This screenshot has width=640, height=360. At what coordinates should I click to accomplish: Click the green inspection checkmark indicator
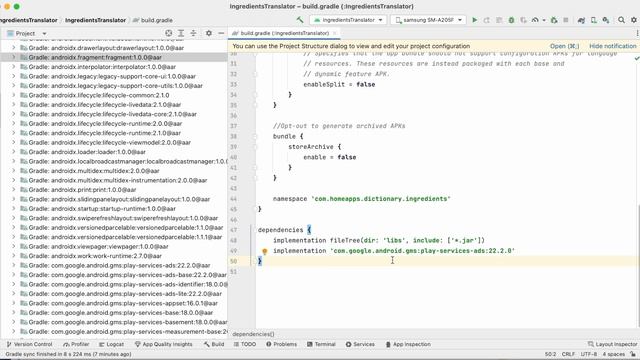click(x=637, y=58)
